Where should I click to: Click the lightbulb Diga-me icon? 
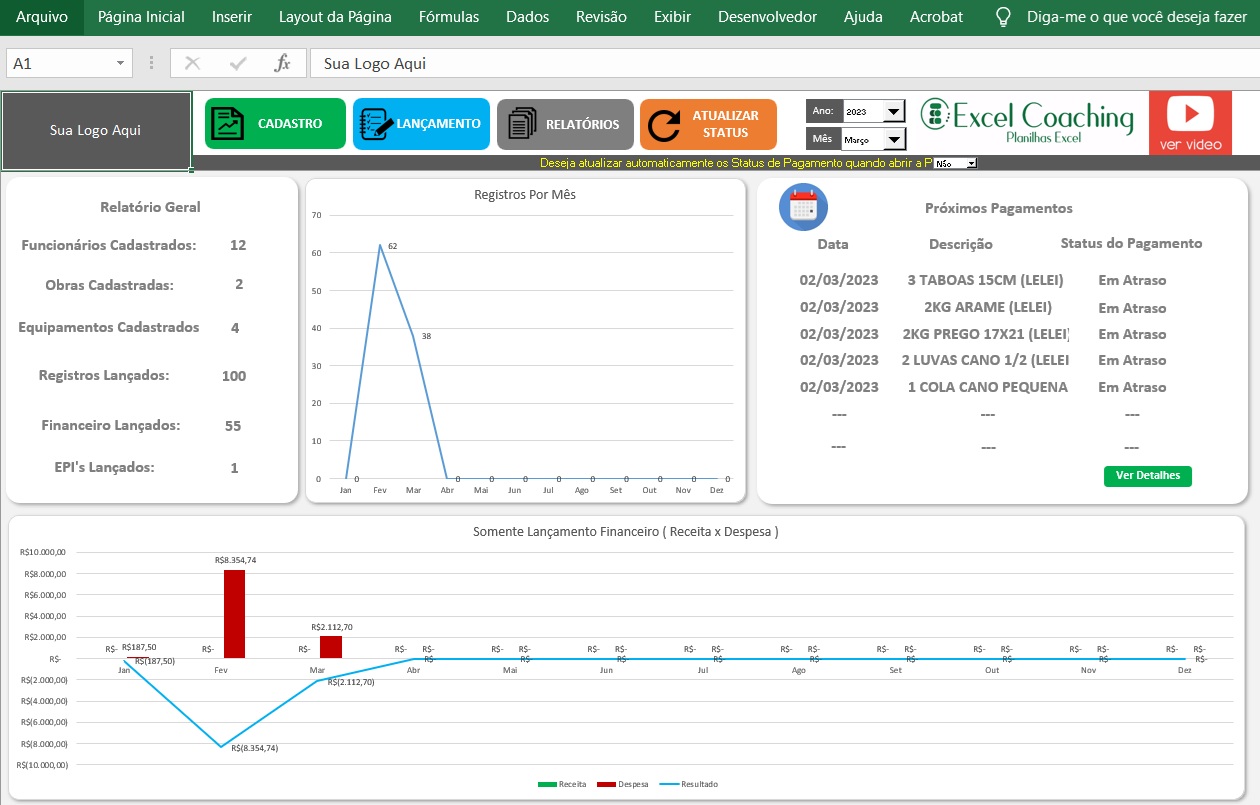tap(1005, 17)
